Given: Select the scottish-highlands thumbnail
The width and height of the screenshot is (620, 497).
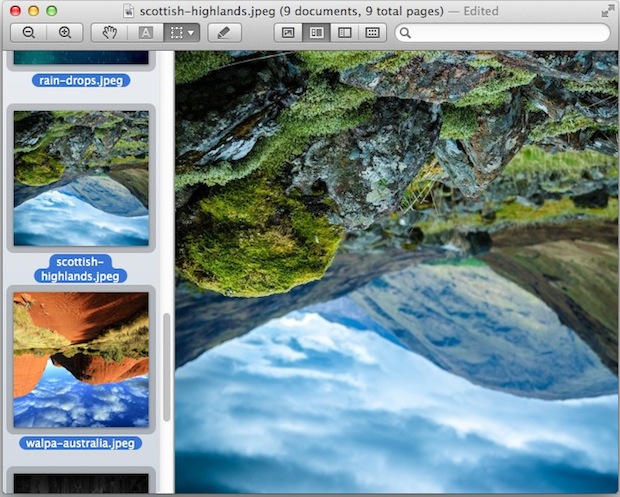Looking at the screenshot, I should pyautogui.click(x=81, y=178).
